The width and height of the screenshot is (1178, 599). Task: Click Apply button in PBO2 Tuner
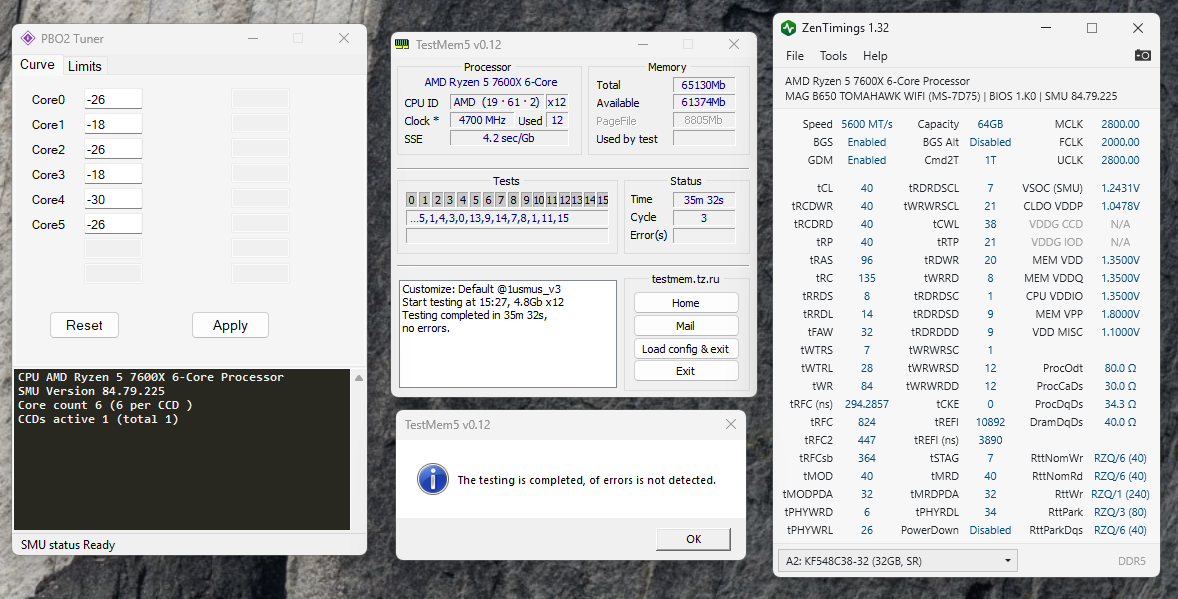tap(230, 325)
